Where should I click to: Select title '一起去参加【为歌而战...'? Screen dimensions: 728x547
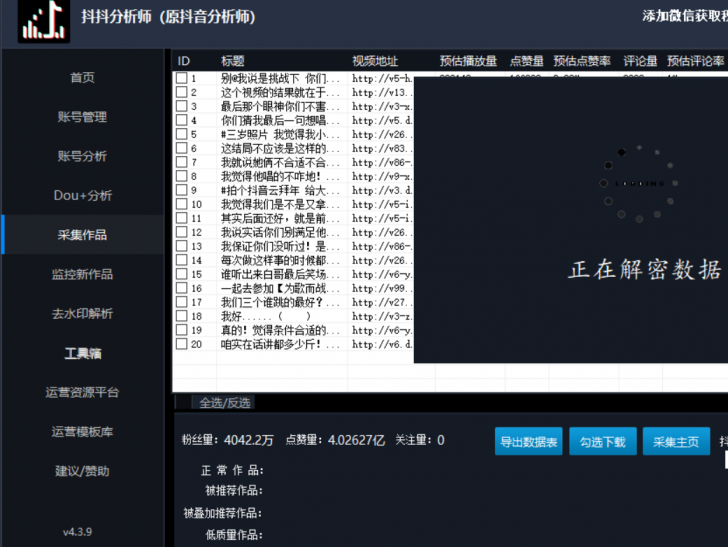pyautogui.click(x=280, y=288)
